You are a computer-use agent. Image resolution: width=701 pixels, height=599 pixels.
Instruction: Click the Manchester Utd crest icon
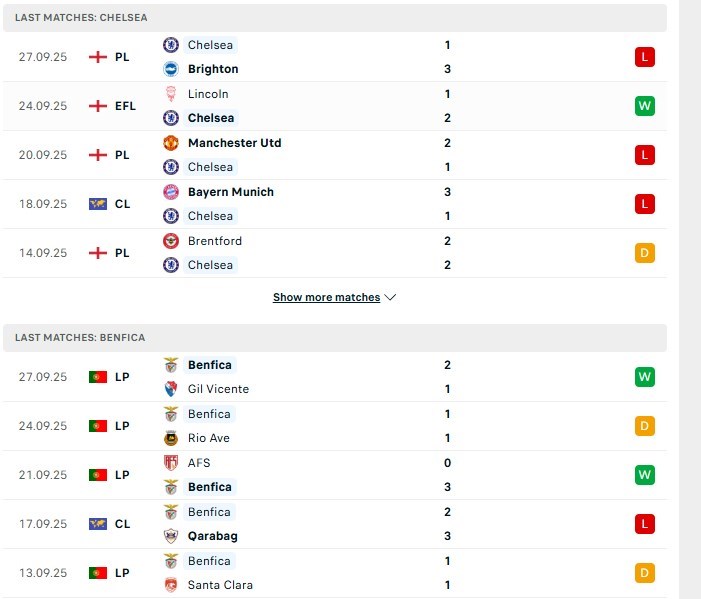tap(171, 143)
